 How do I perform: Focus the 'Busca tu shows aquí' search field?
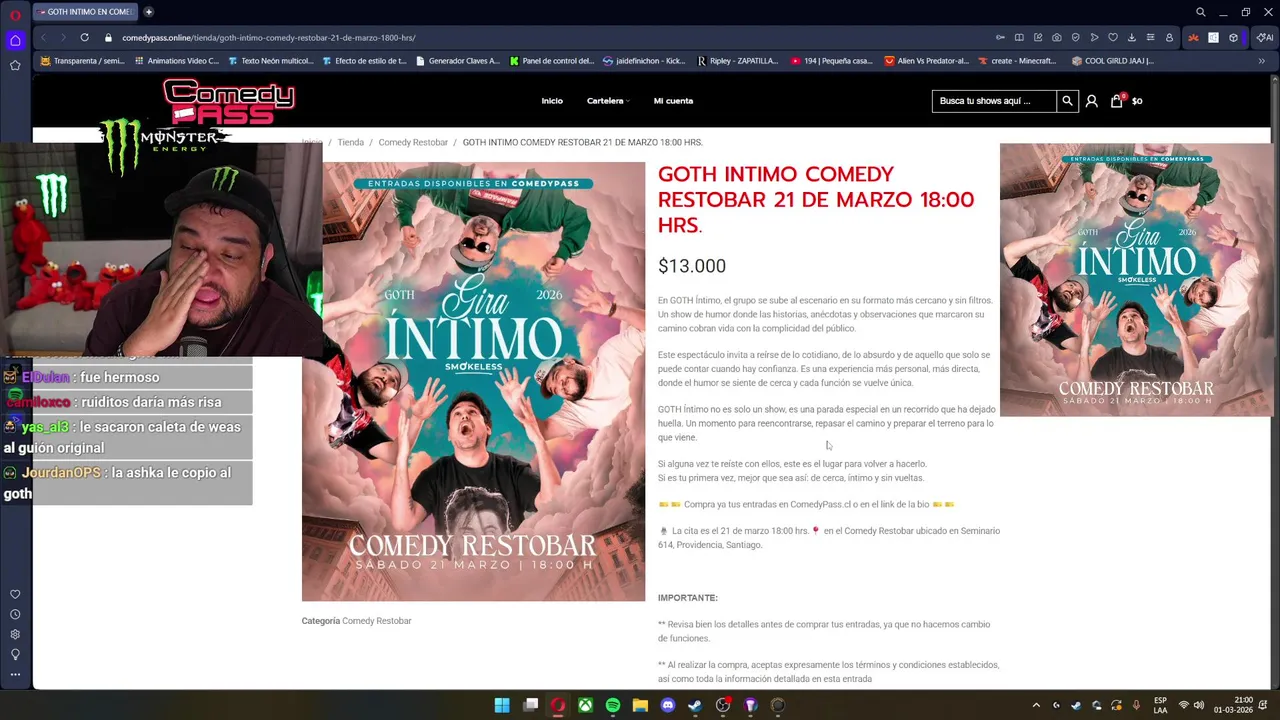[994, 101]
